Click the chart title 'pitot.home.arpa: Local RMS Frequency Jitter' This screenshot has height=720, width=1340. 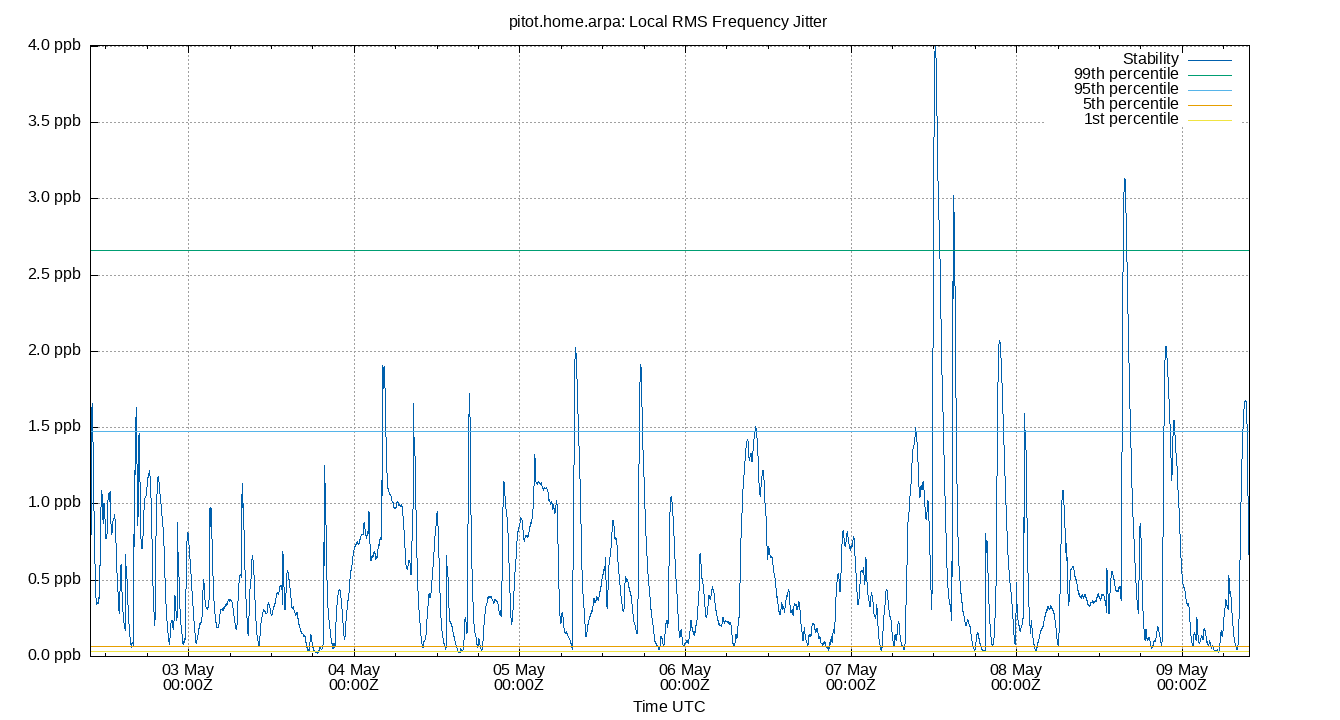pyautogui.click(x=669, y=21)
